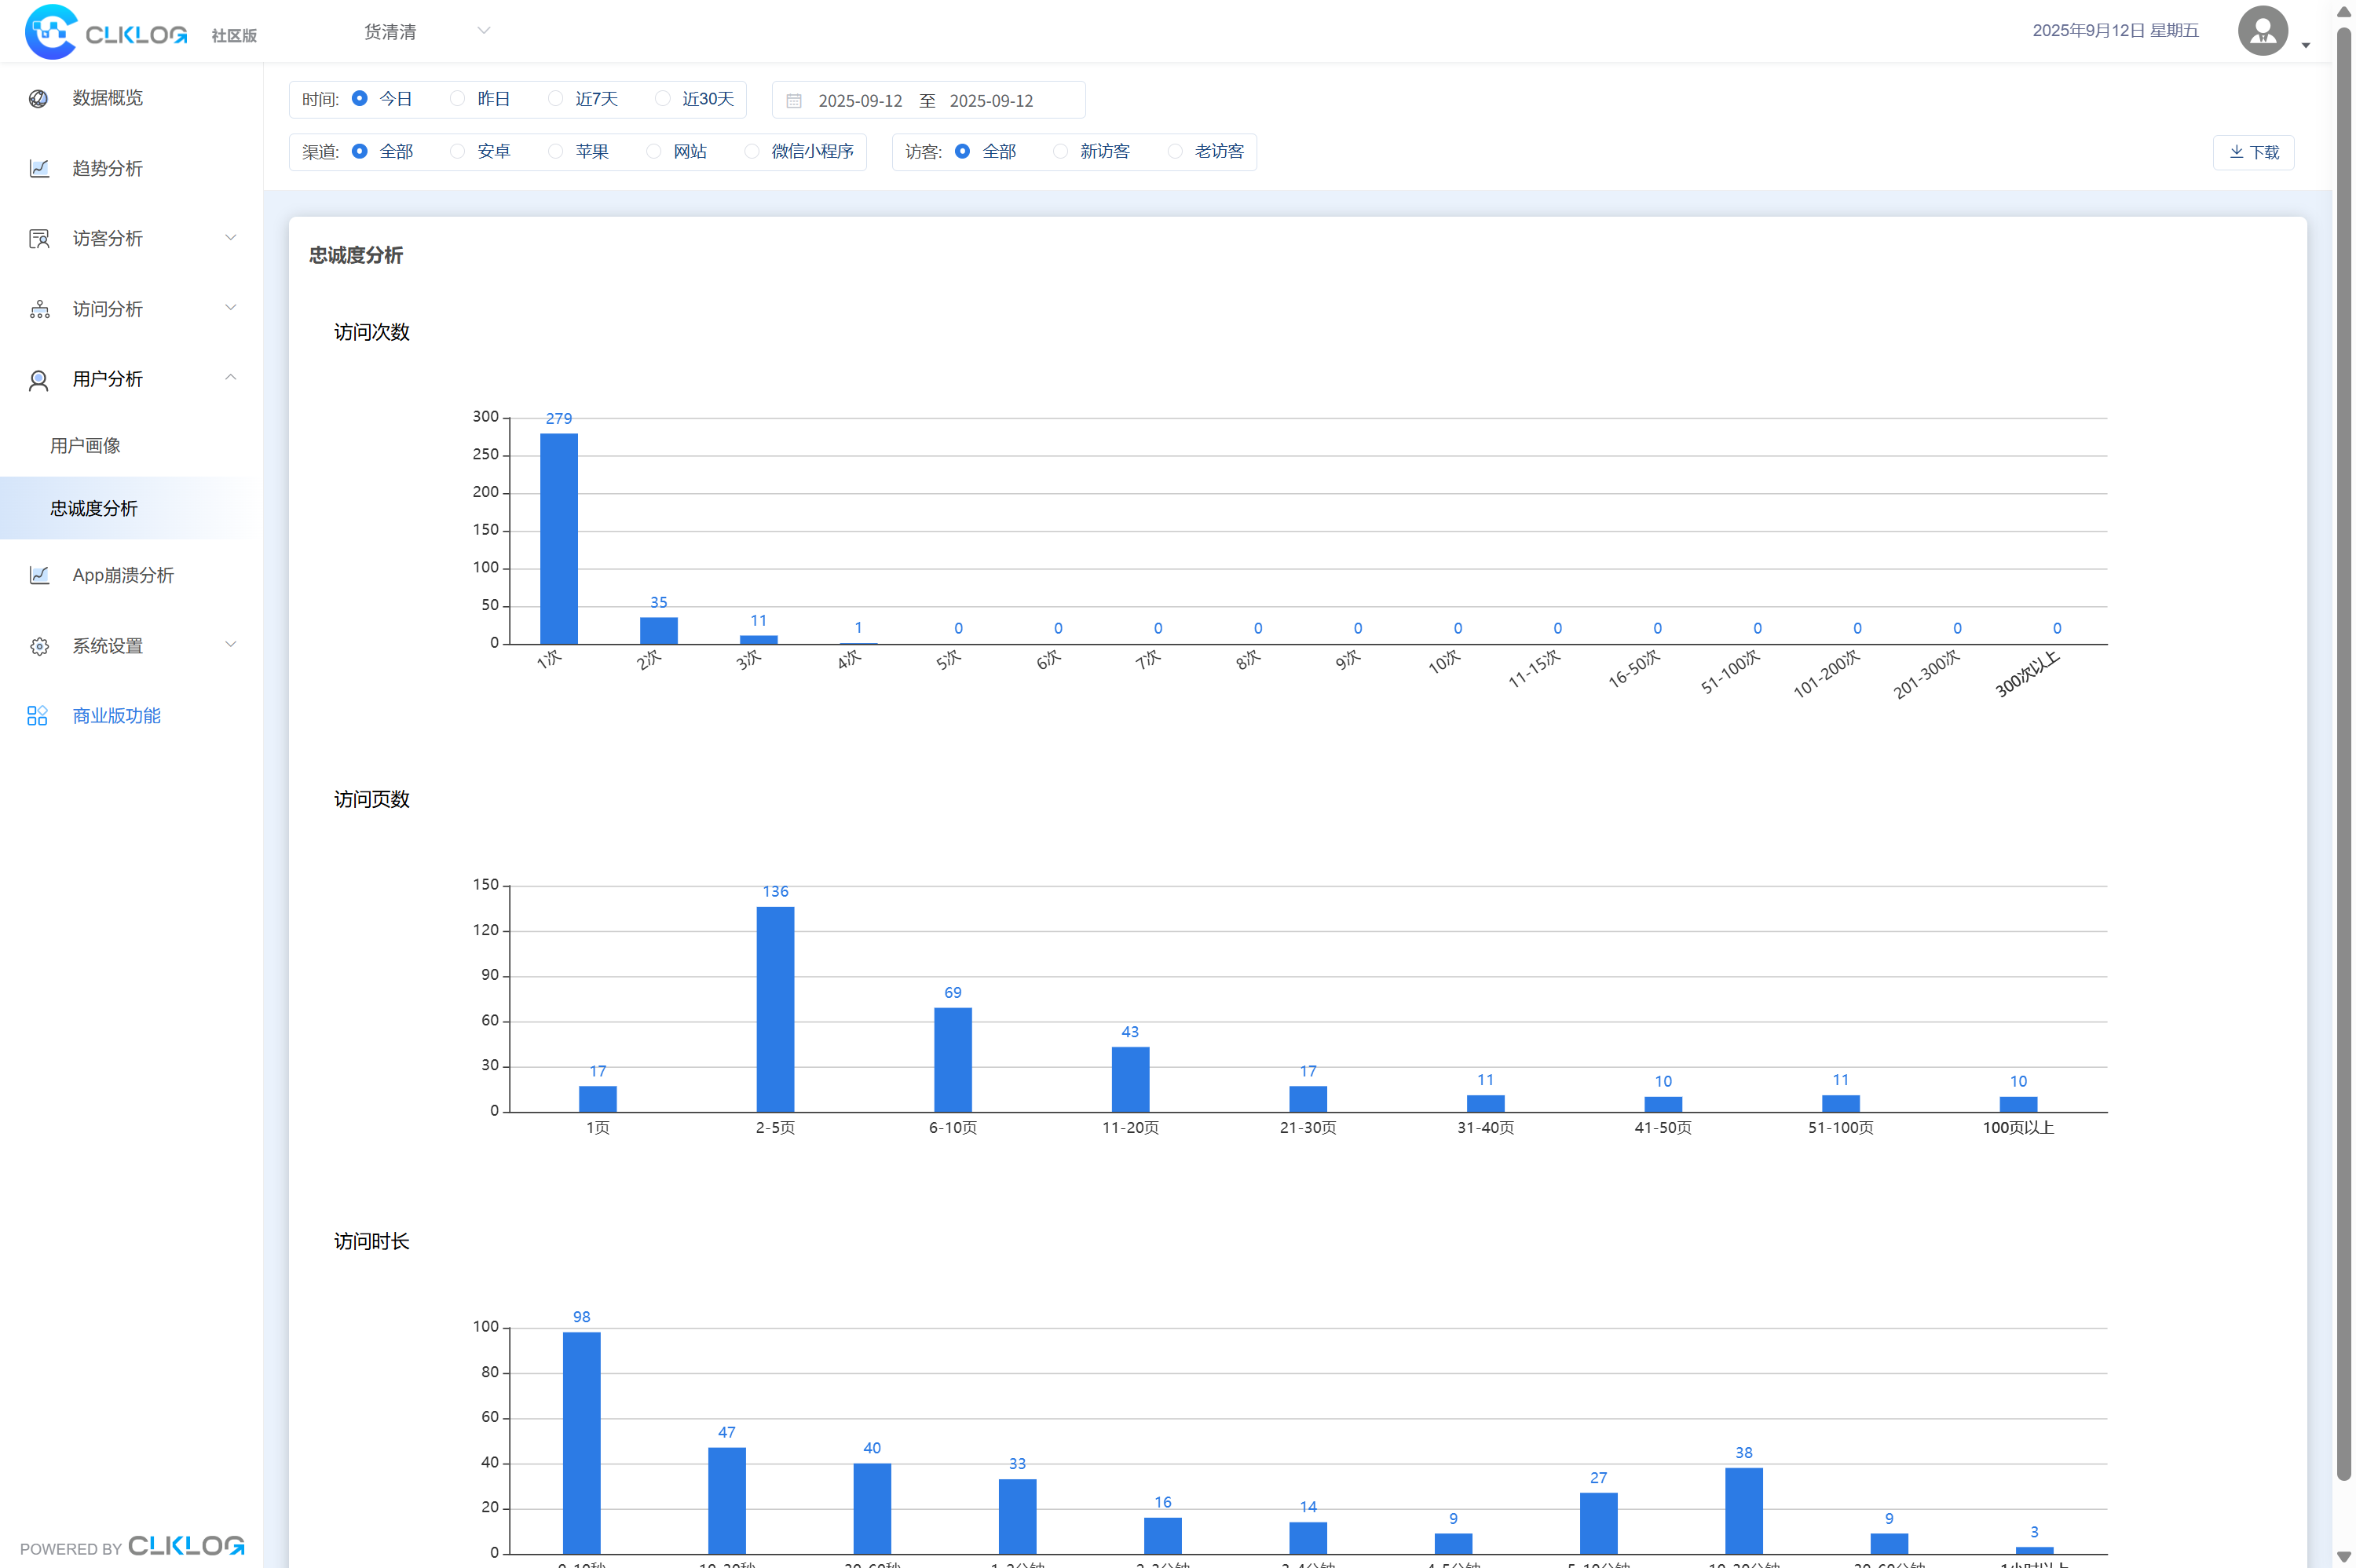Select the 微信小程序 channel radio button
2356x1568 pixels.
pos(752,151)
